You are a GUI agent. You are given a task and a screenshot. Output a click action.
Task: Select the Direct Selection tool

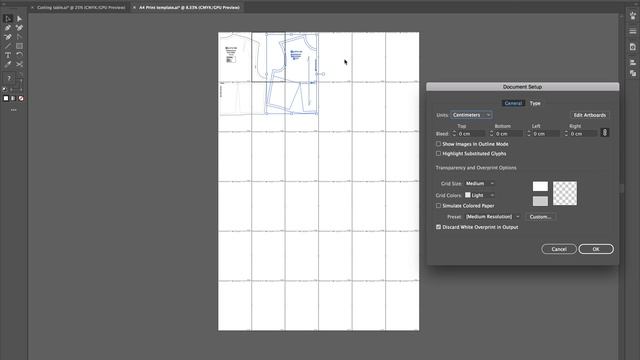pos(19,19)
